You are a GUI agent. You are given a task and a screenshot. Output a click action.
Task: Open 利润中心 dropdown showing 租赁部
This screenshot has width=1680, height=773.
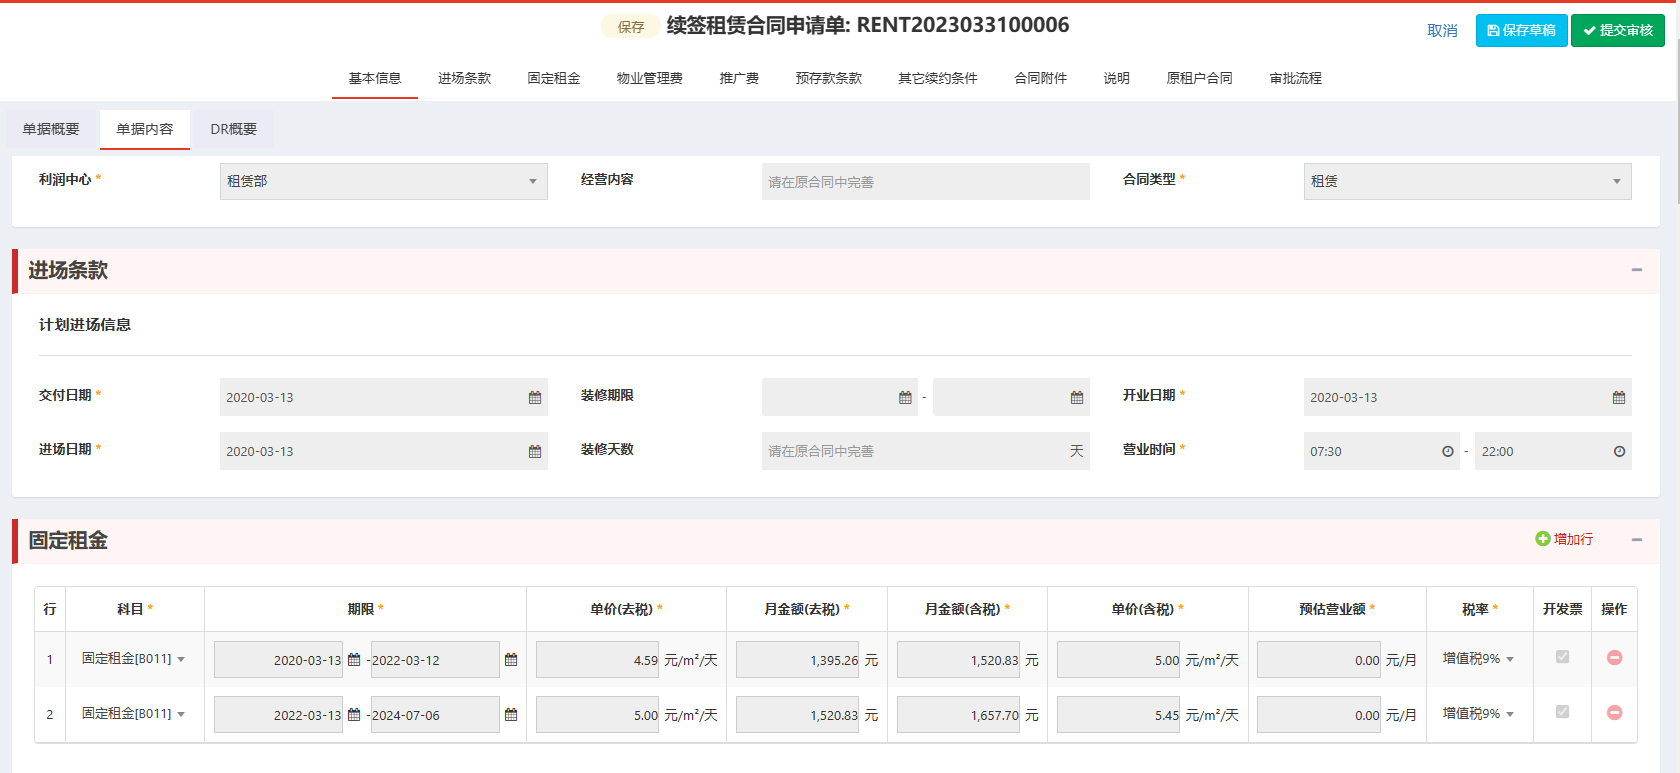[x=384, y=181]
